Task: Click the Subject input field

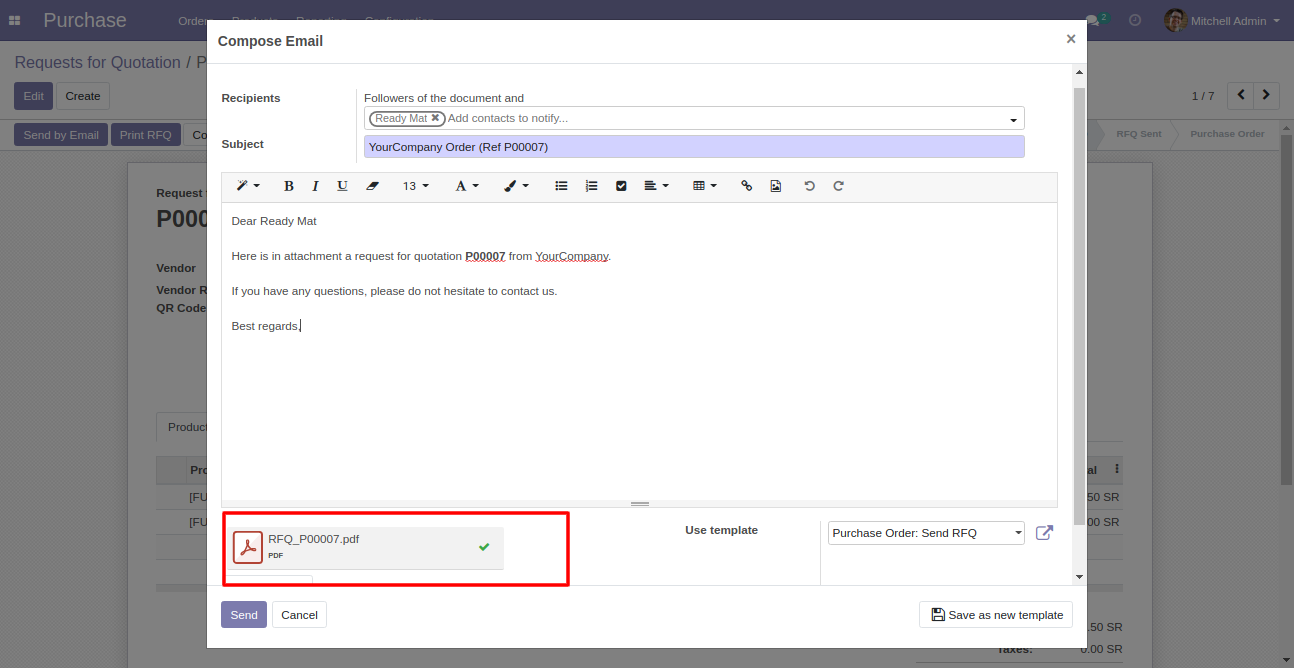Action: [693, 147]
